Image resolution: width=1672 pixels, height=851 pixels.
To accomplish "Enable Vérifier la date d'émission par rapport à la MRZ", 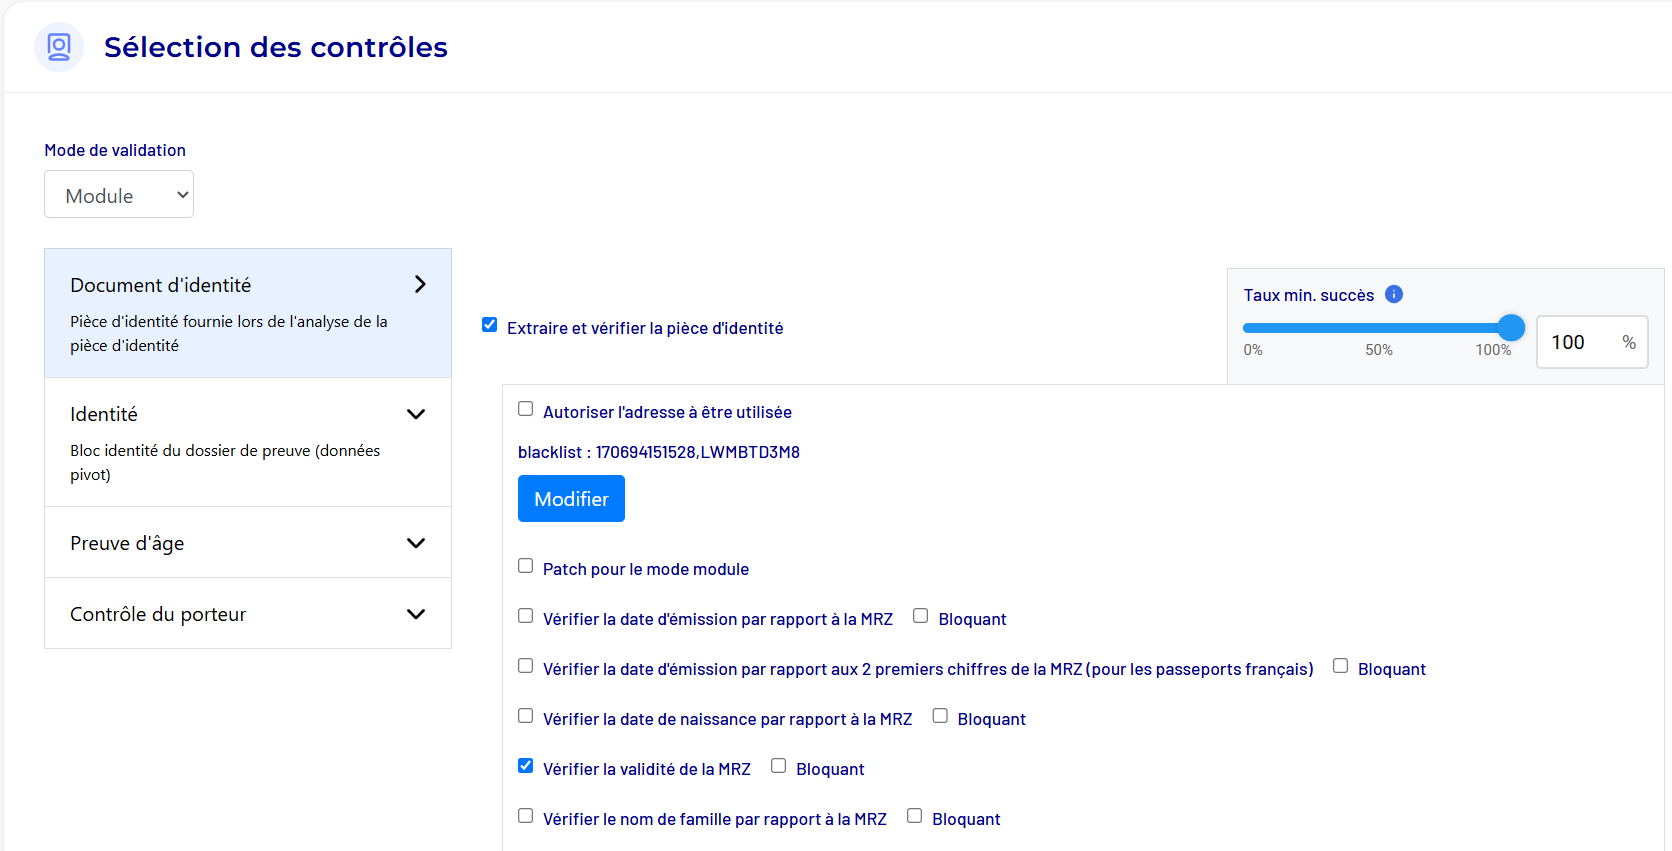I will tap(525, 616).
